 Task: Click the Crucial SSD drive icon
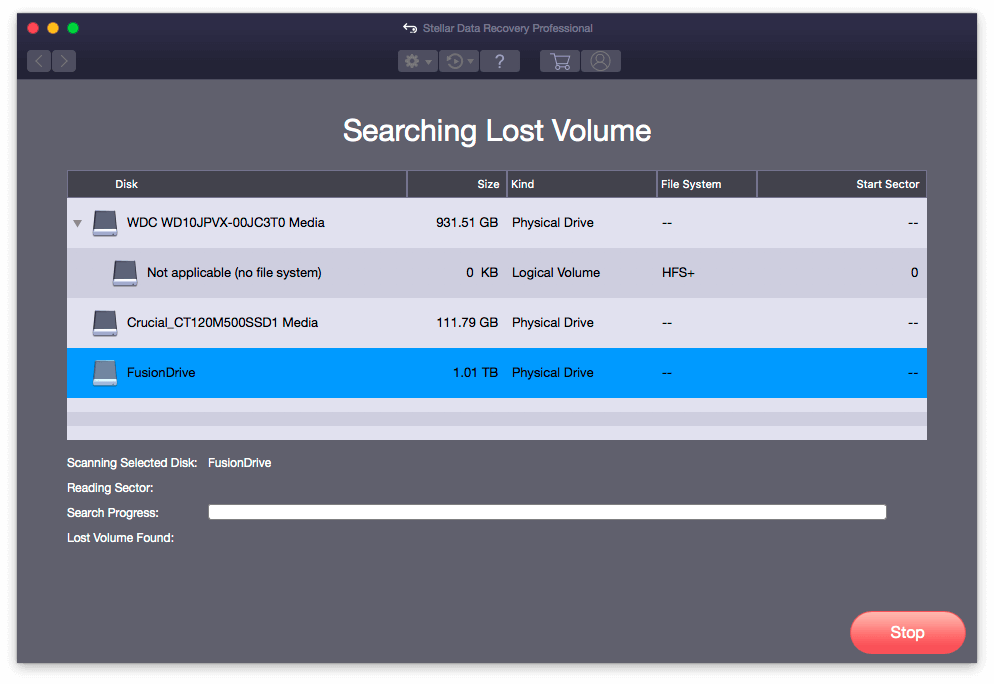point(105,323)
